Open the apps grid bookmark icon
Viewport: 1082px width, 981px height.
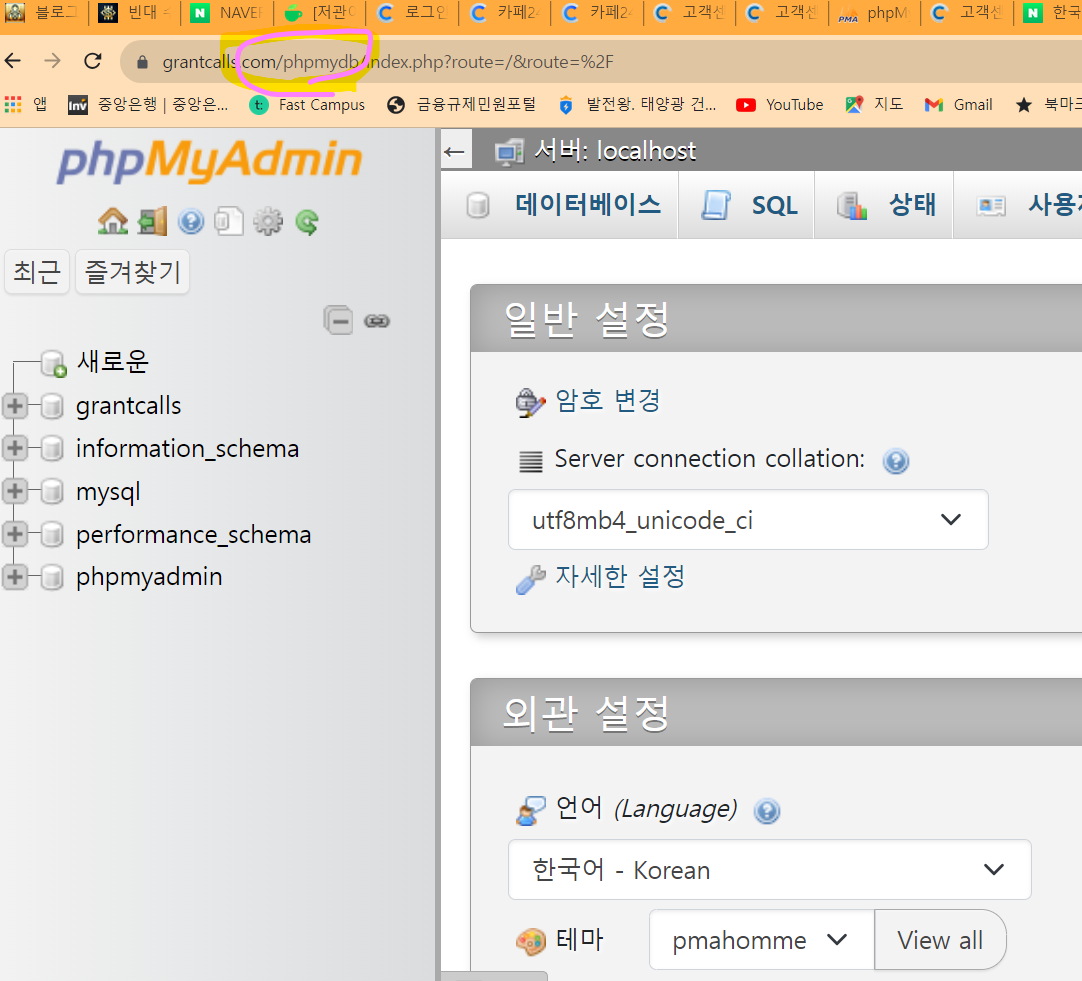pos(13,104)
